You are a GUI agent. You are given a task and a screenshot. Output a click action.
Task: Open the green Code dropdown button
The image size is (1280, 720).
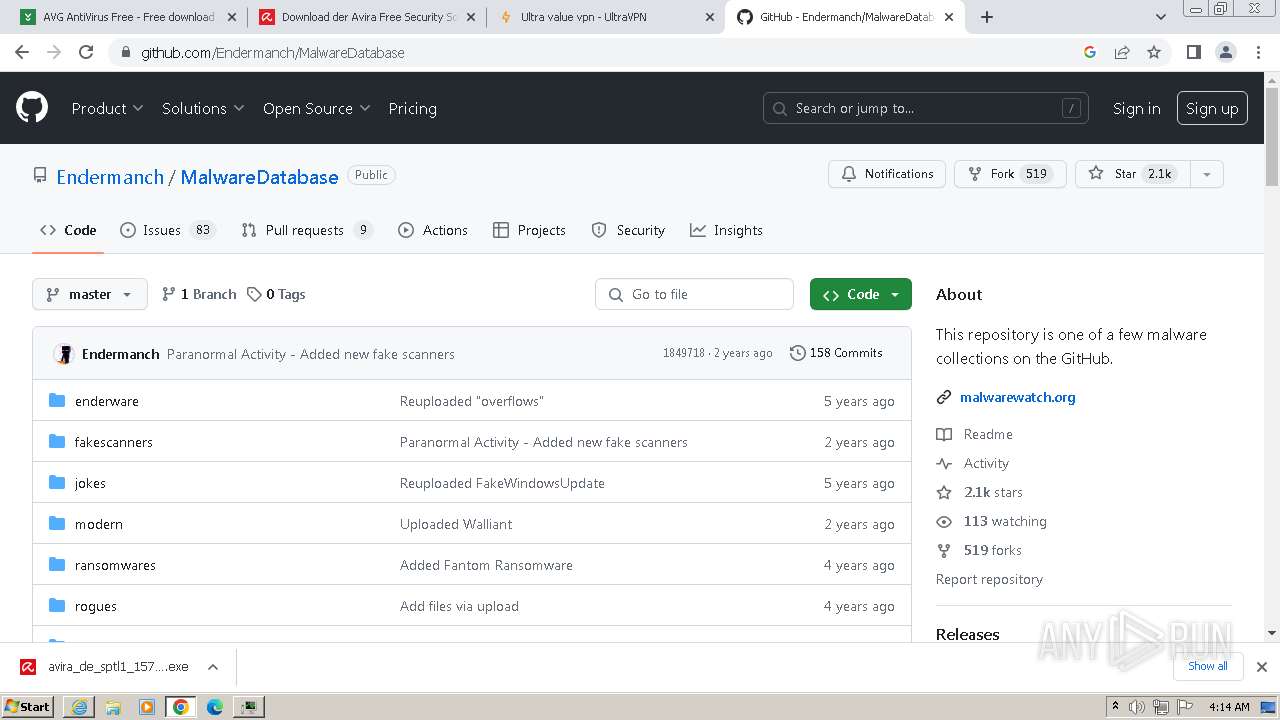pyautogui.click(x=861, y=294)
